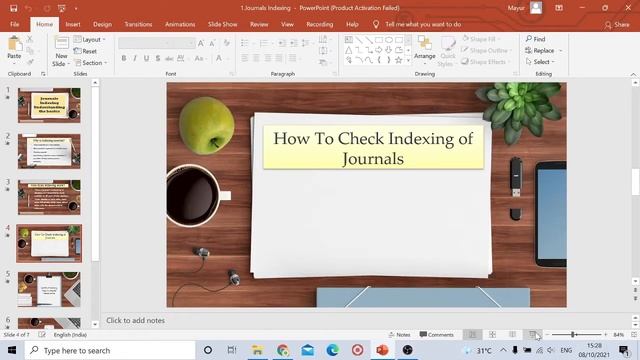Click the zoom in plus button
Viewport: 640px width, 360px height.
pyautogui.click(x=606, y=335)
